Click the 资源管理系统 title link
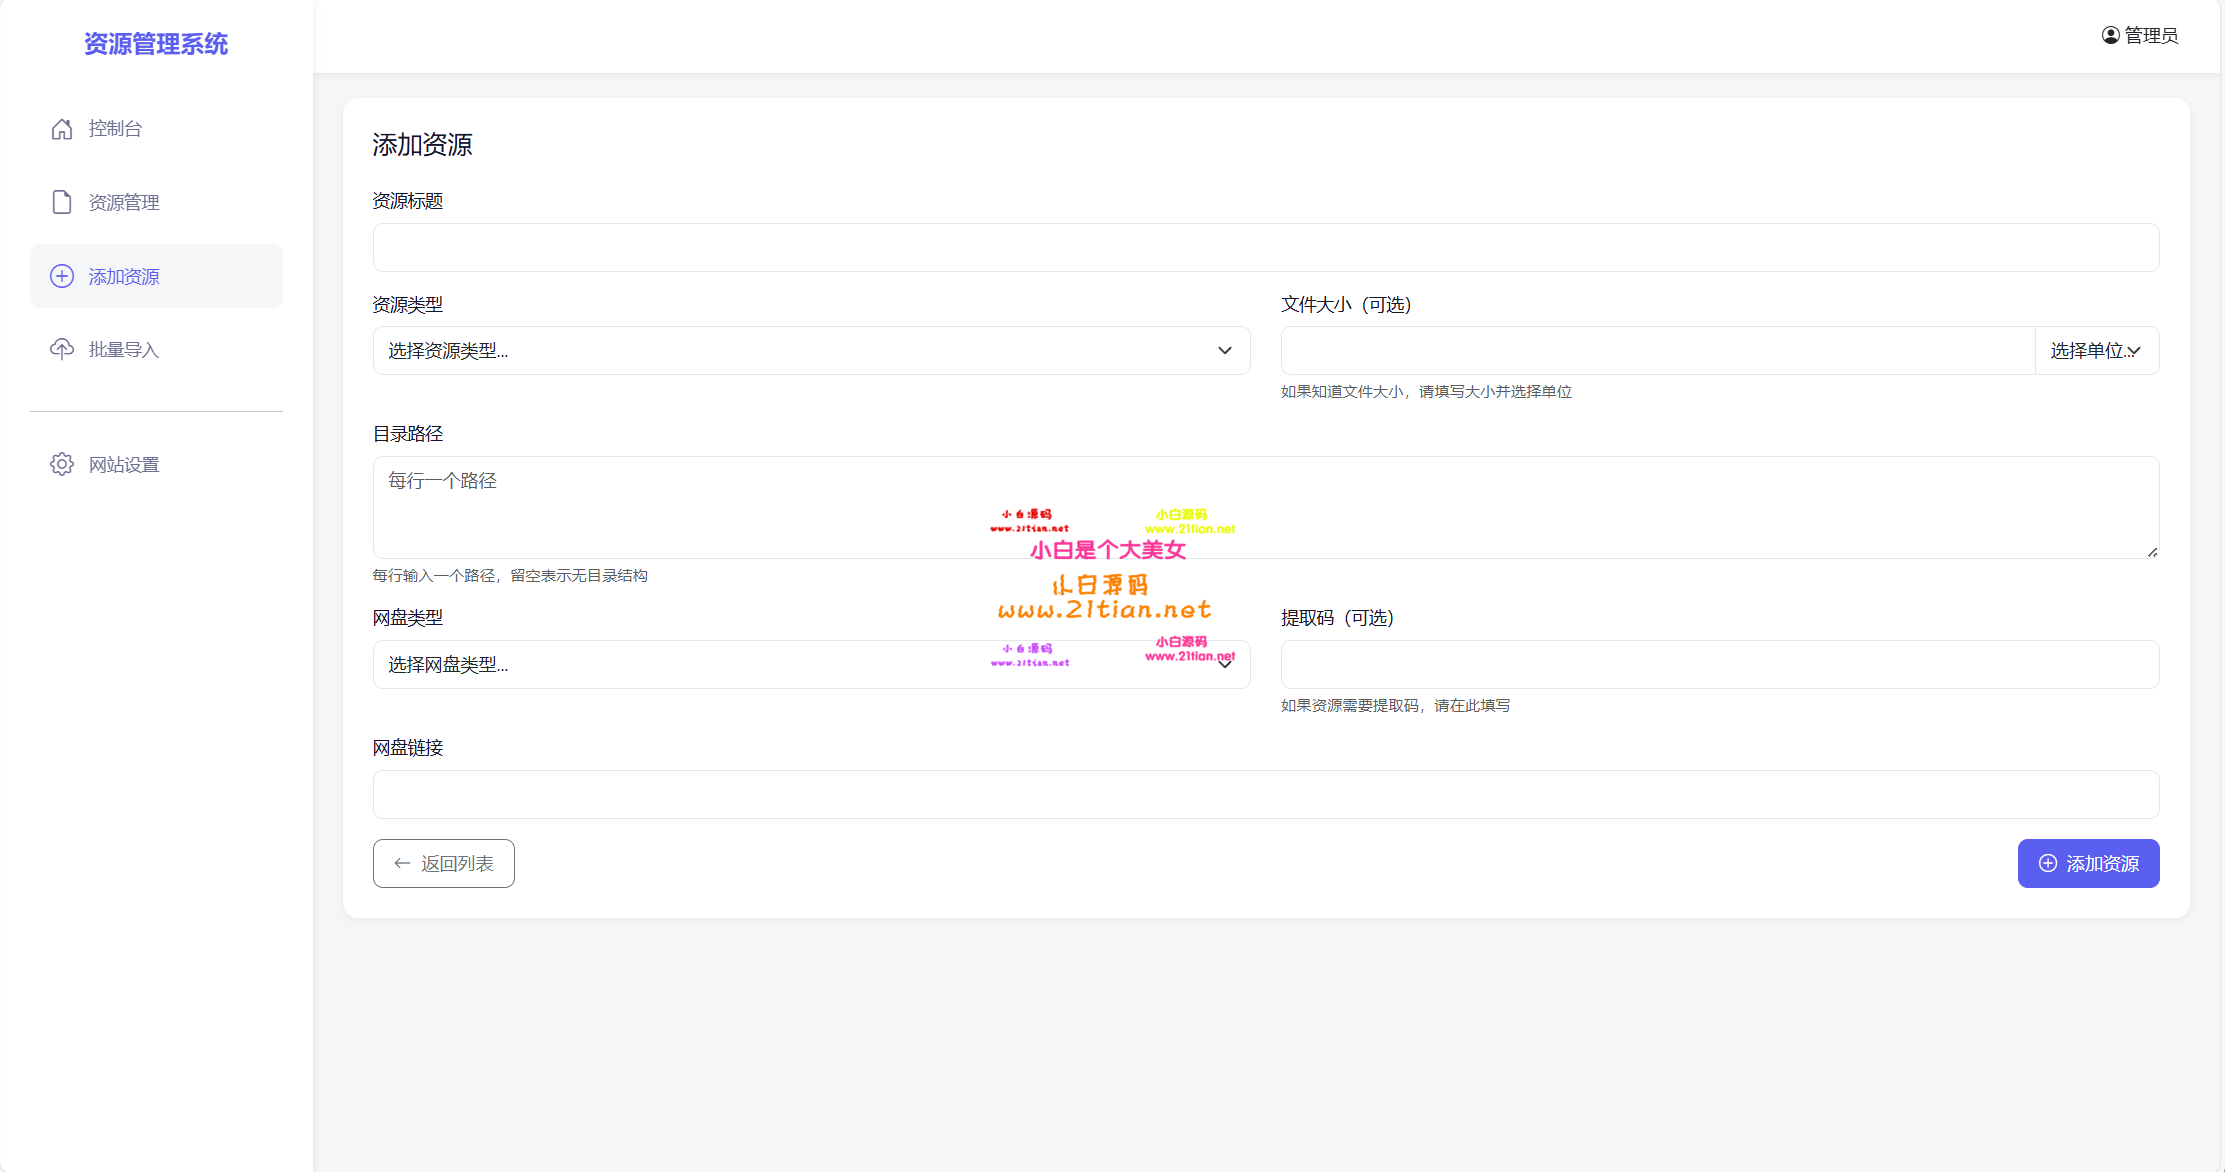Image resolution: width=2225 pixels, height=1172 pixels. tap(156, 44)
